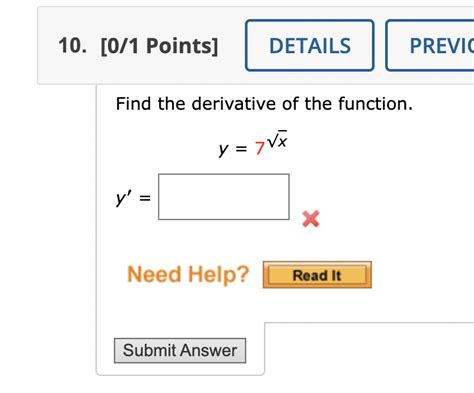
Task: Open the DETAILS button for question 10
Action: point(310,45)
